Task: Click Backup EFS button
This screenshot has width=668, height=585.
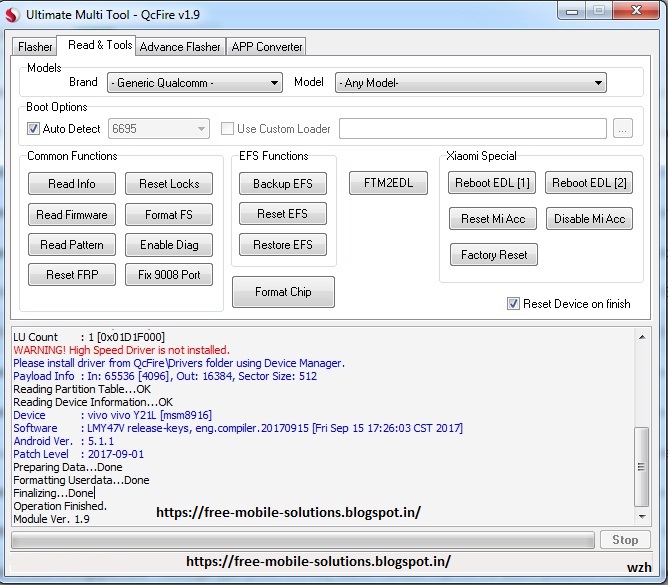Action: point(283,184)
